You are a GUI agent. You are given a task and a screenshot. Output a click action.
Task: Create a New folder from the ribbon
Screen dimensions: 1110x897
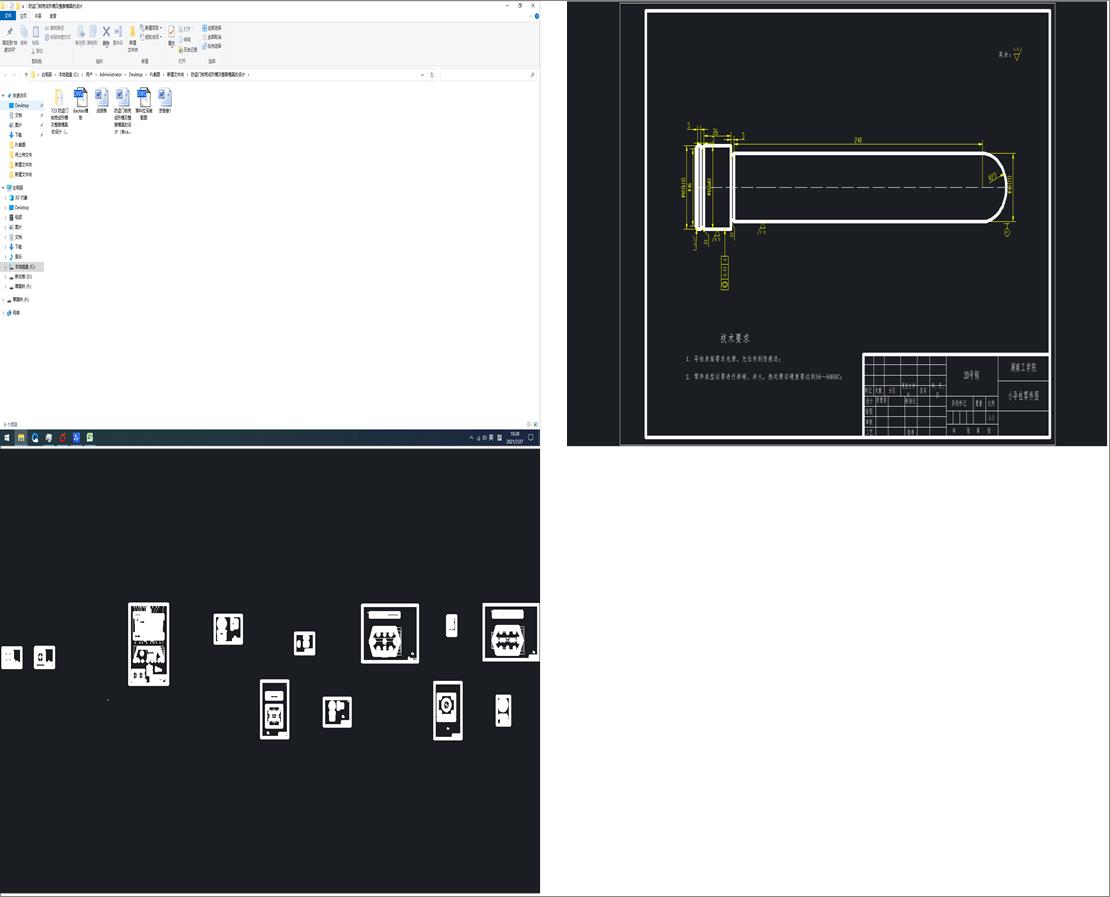pos(132,39)
